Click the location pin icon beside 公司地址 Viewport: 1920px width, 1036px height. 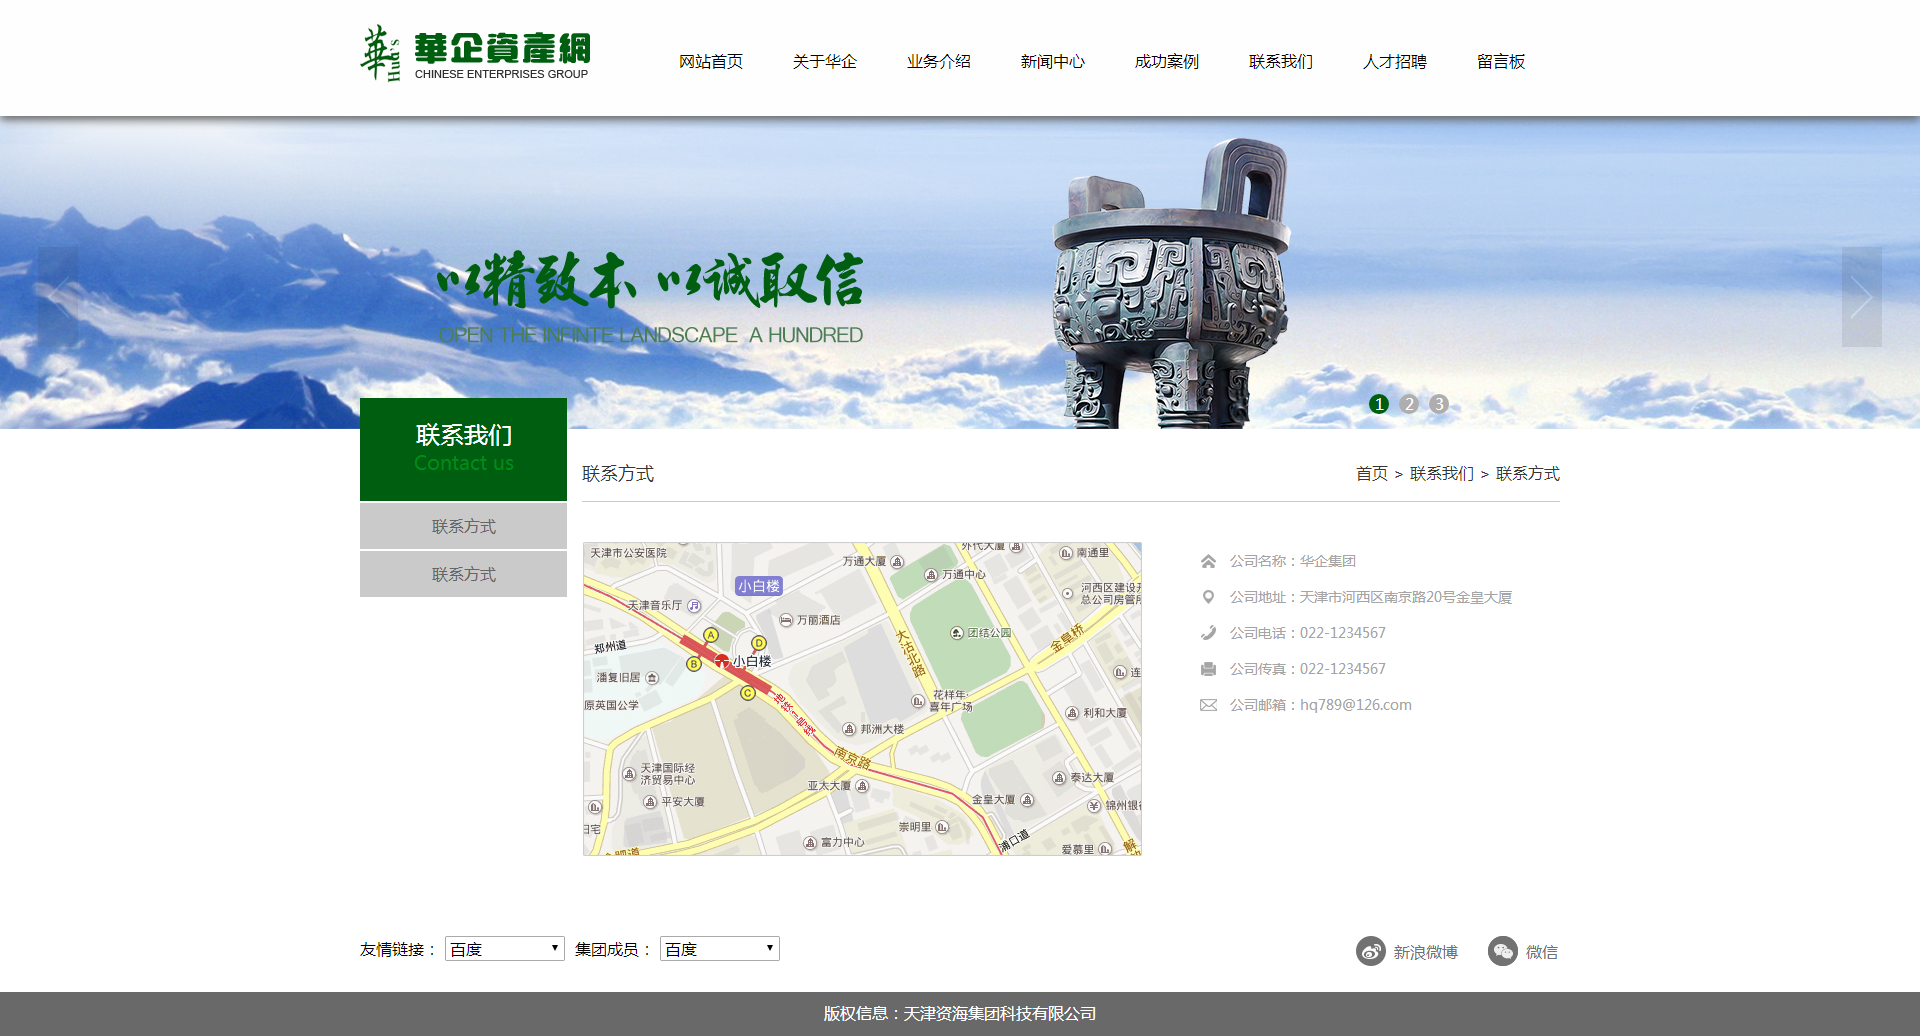[x=1208, y=597]
